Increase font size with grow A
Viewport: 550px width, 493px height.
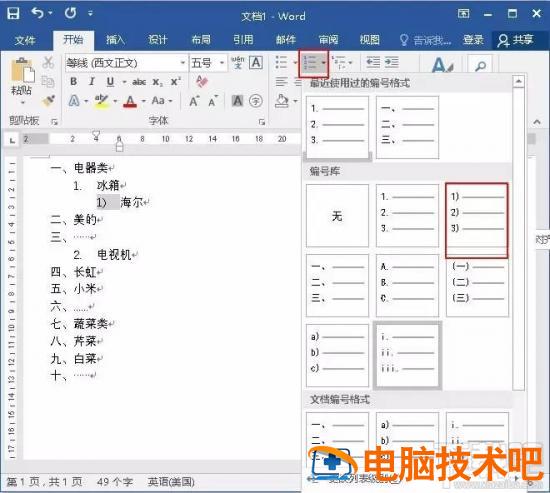[x=194, y=101]
